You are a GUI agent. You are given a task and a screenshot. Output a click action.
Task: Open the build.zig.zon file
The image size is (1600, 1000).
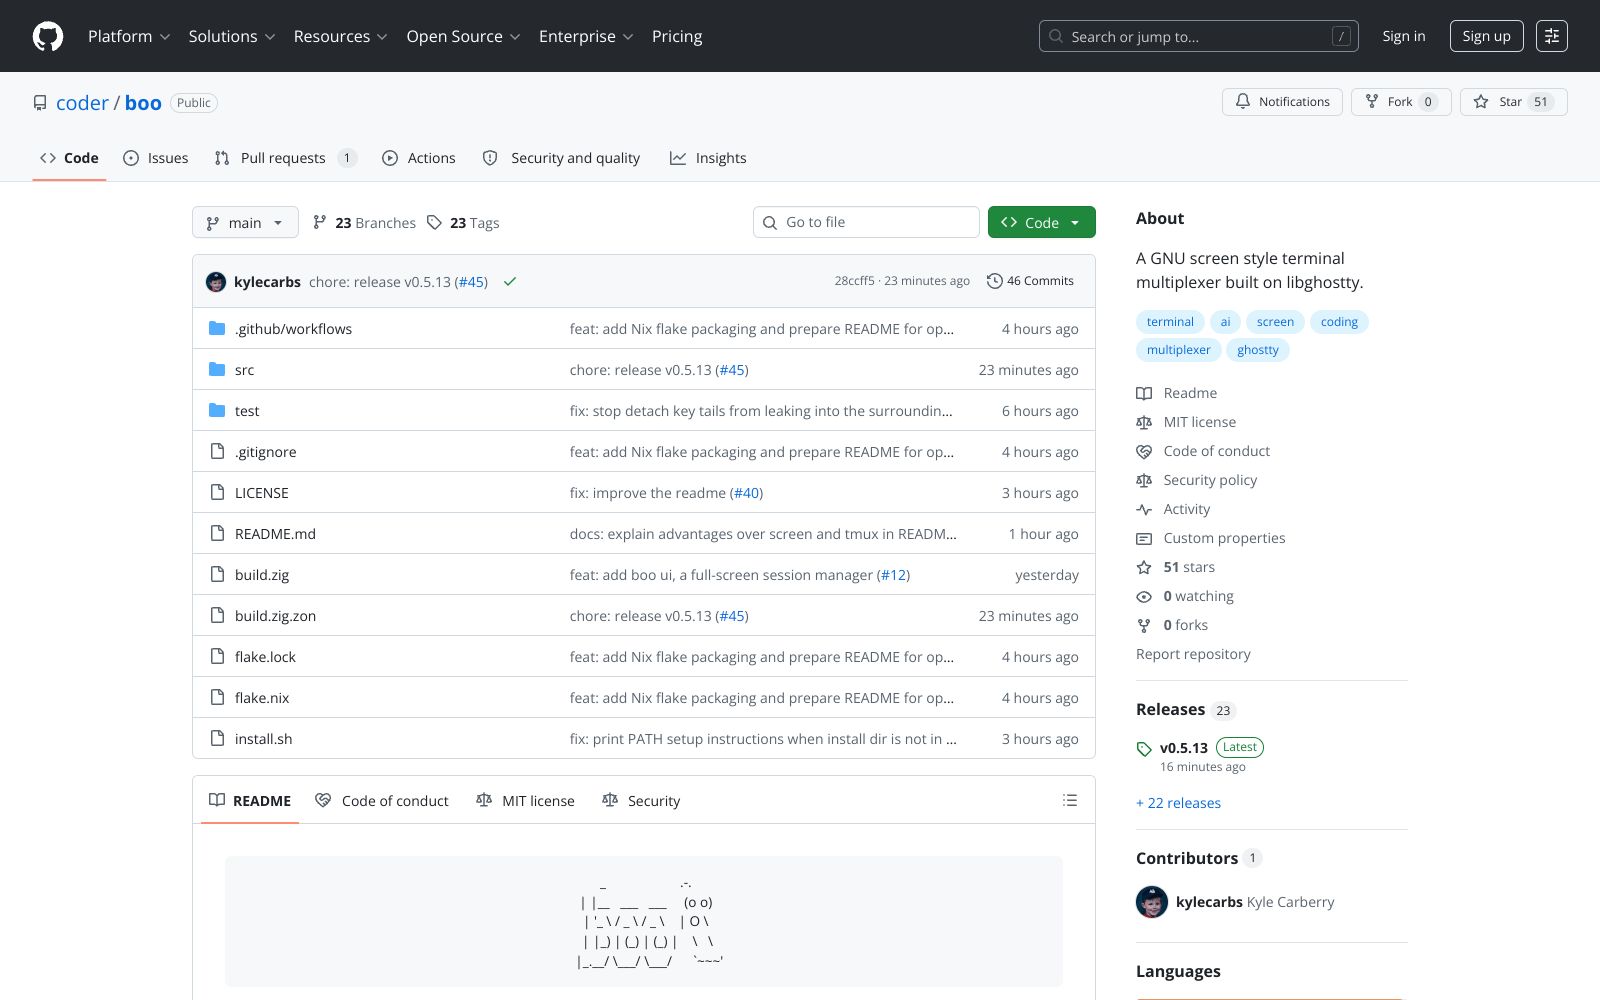click(275, 615)
